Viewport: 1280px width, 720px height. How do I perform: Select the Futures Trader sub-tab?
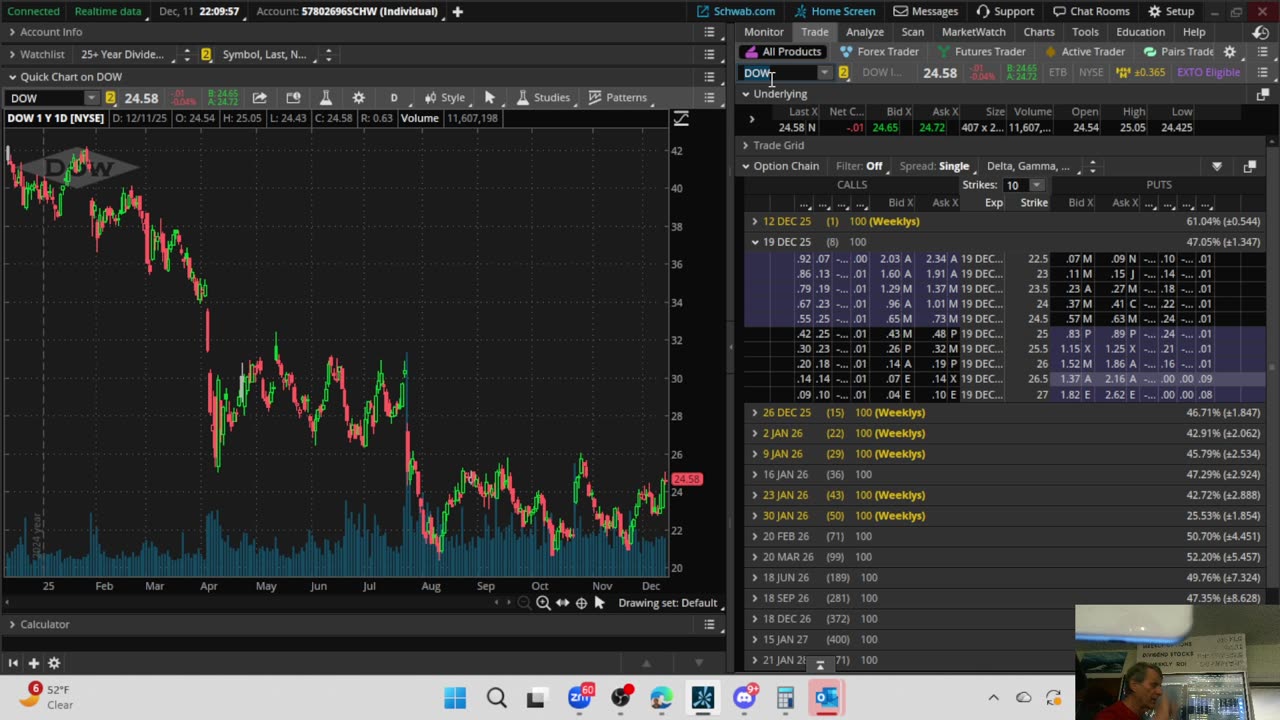[x=980, y=52]
